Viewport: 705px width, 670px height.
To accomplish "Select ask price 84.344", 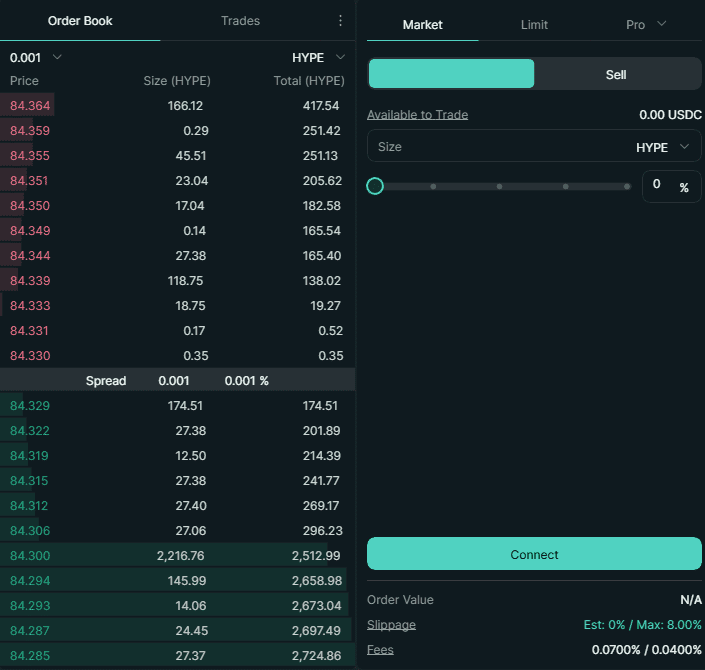I will (30, 255).
